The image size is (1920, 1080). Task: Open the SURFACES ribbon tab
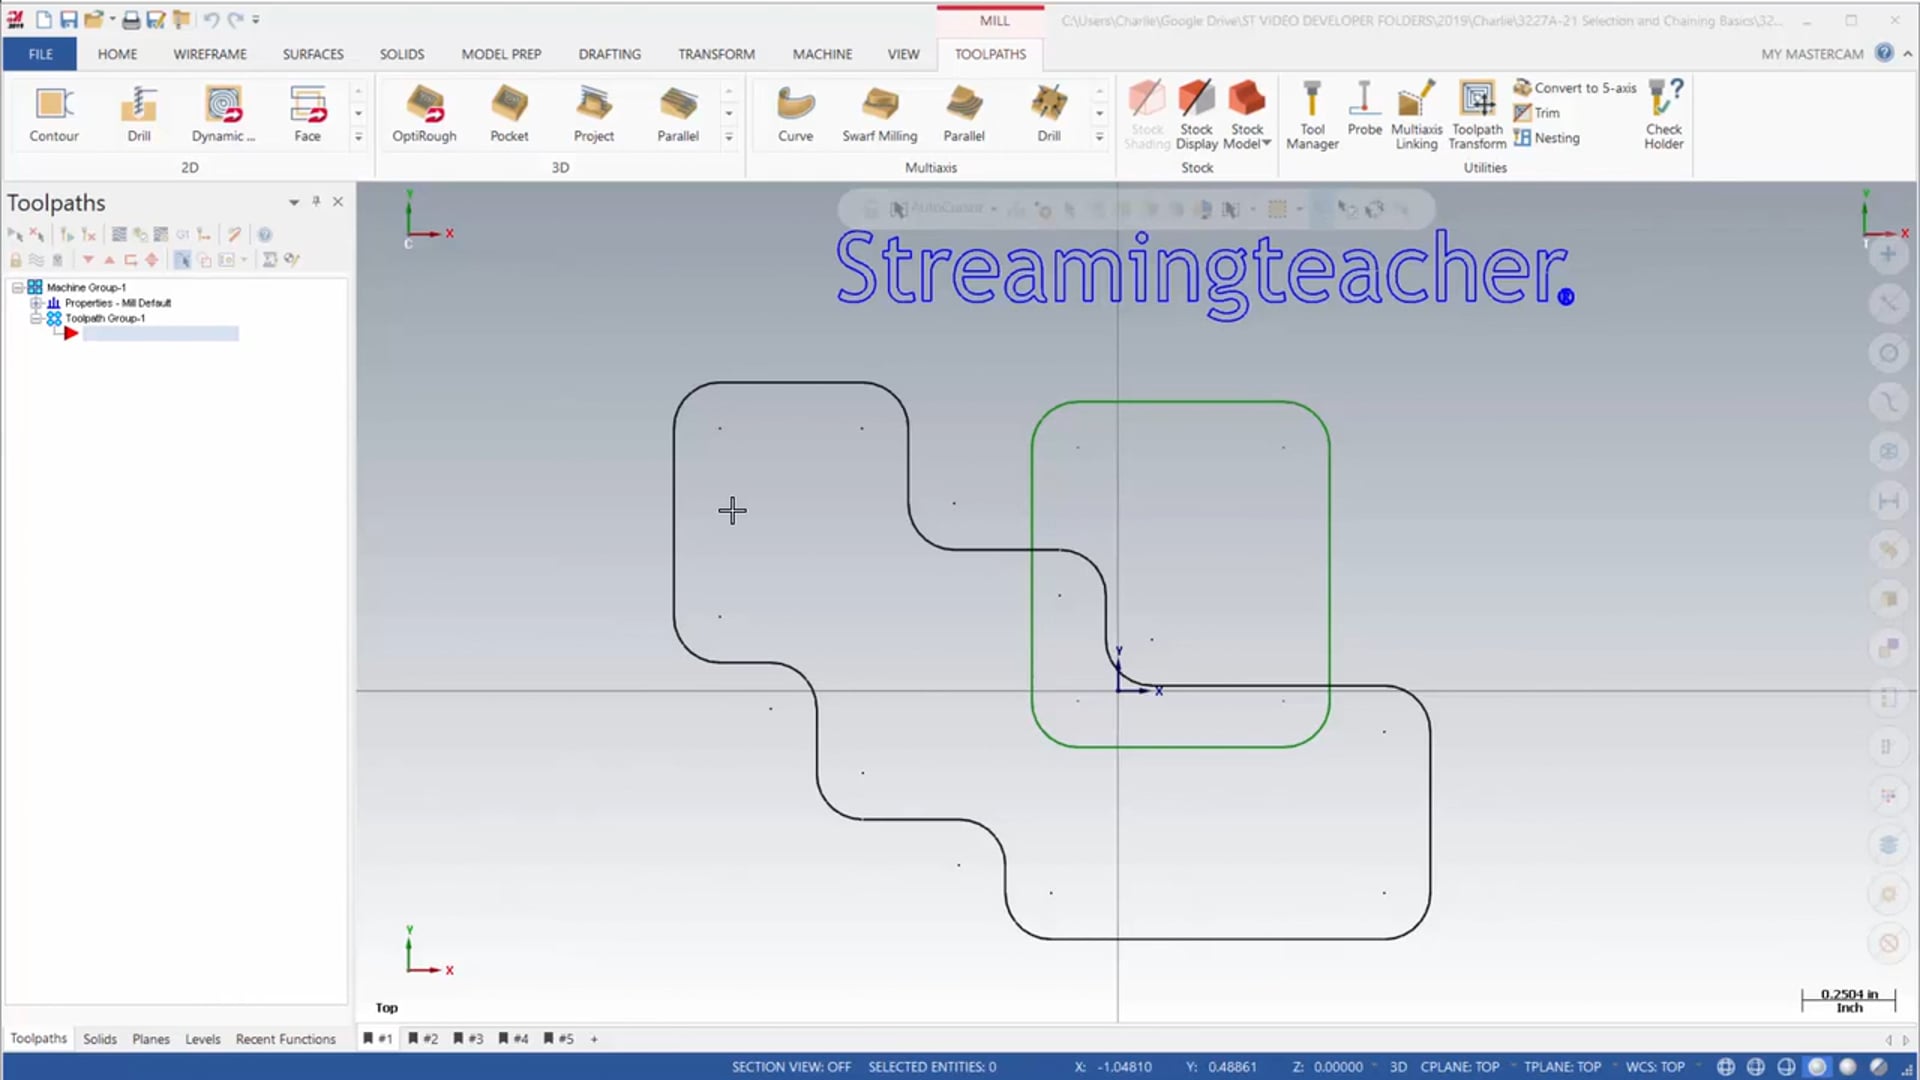pos(313,54)
